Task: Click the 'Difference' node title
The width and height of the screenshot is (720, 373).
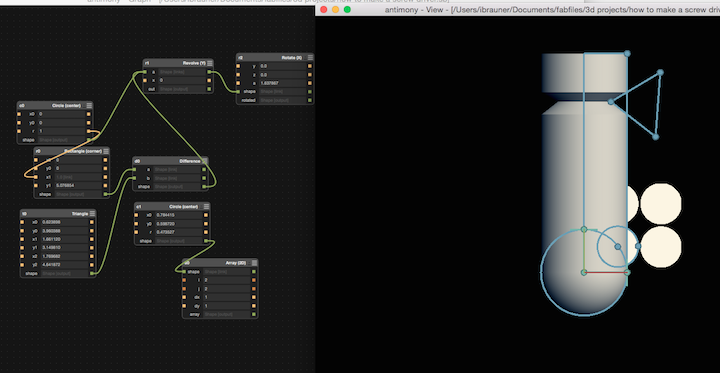Action: pyautogui.click(x=190, y=161)
